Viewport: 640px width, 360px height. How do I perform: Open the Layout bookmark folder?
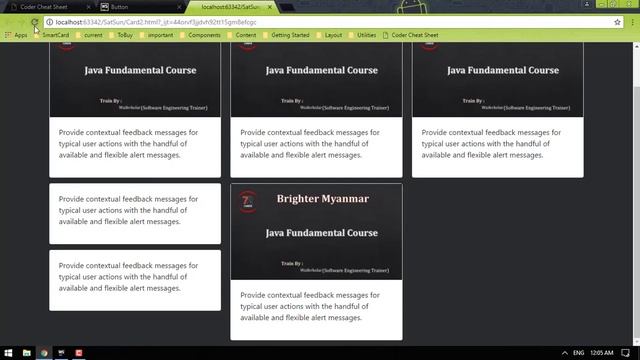(x=329, y=35)
